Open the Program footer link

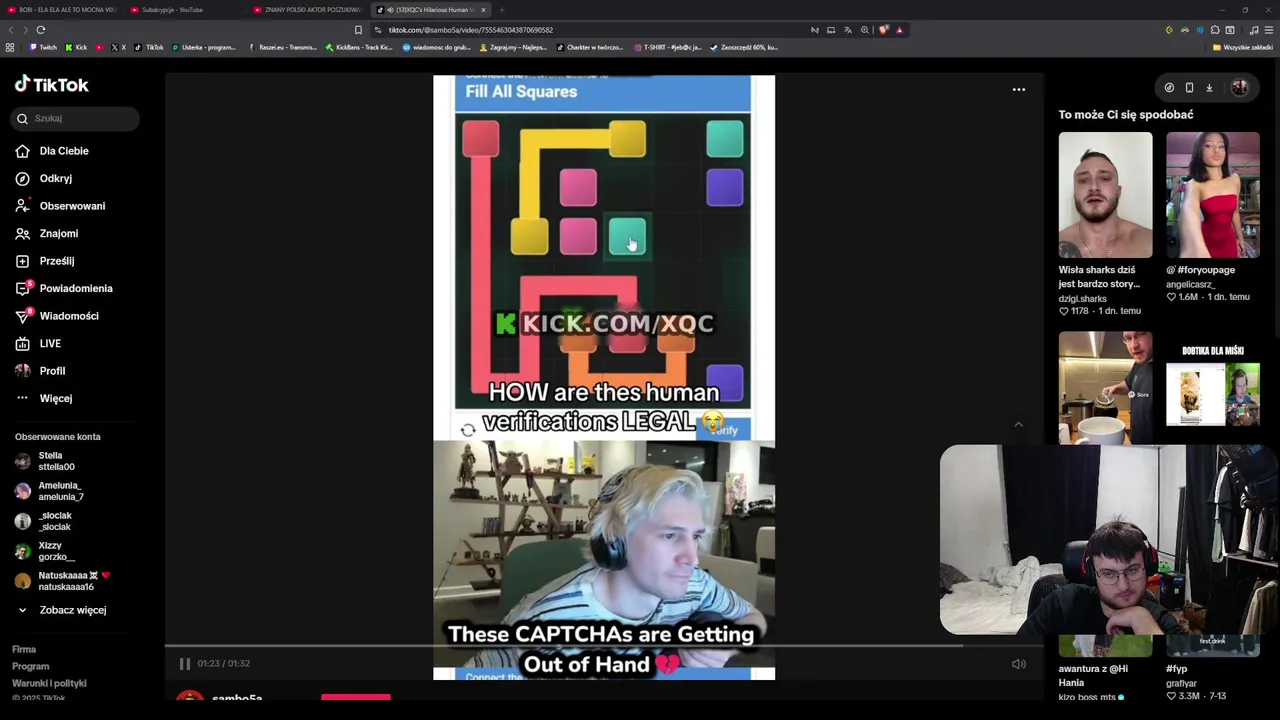pyautogui.click(x=30, y=666)
